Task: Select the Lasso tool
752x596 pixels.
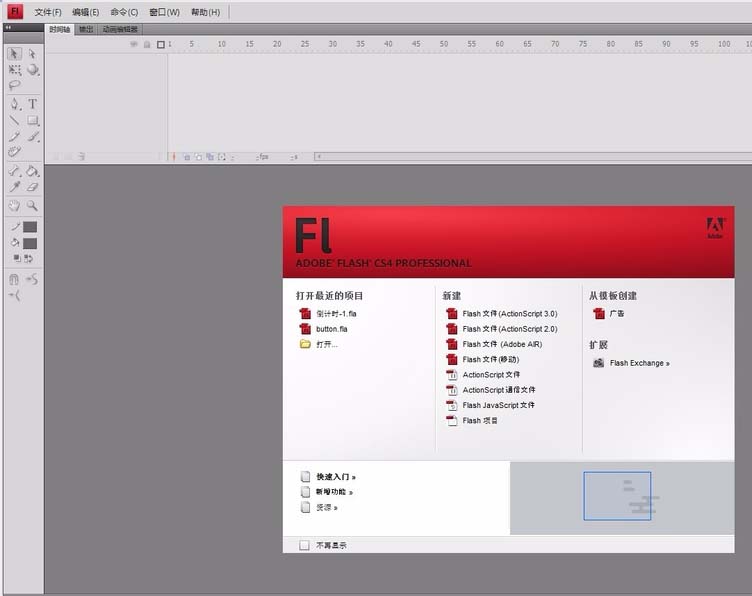Action: (14, 86)
